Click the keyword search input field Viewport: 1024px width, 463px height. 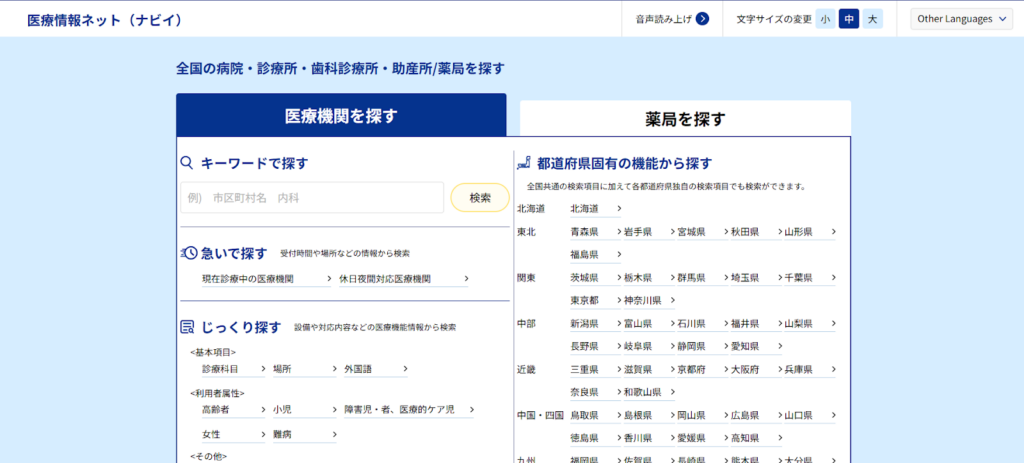(312, 198)
